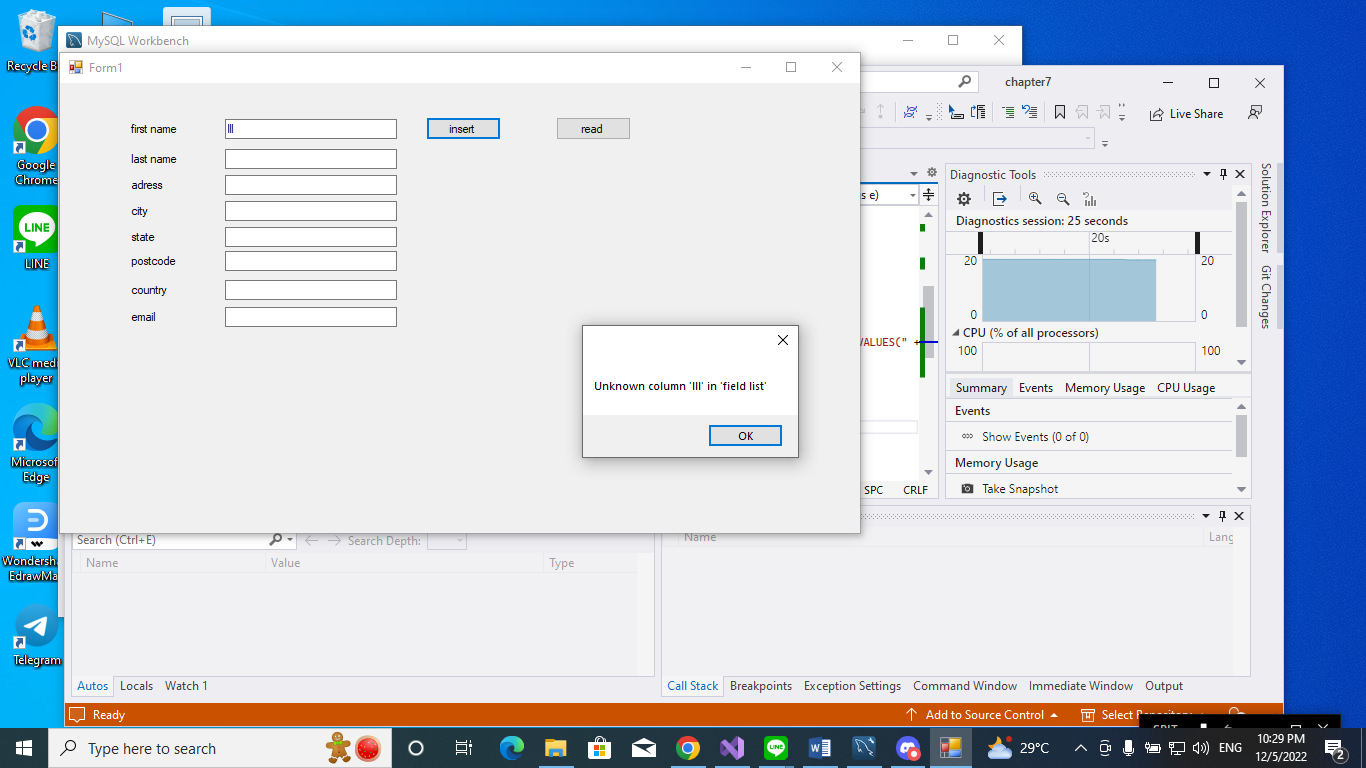Toggle a bookmark using the editor toolbar icon
Viewport: 1366px width, 768px height.
1059,112
